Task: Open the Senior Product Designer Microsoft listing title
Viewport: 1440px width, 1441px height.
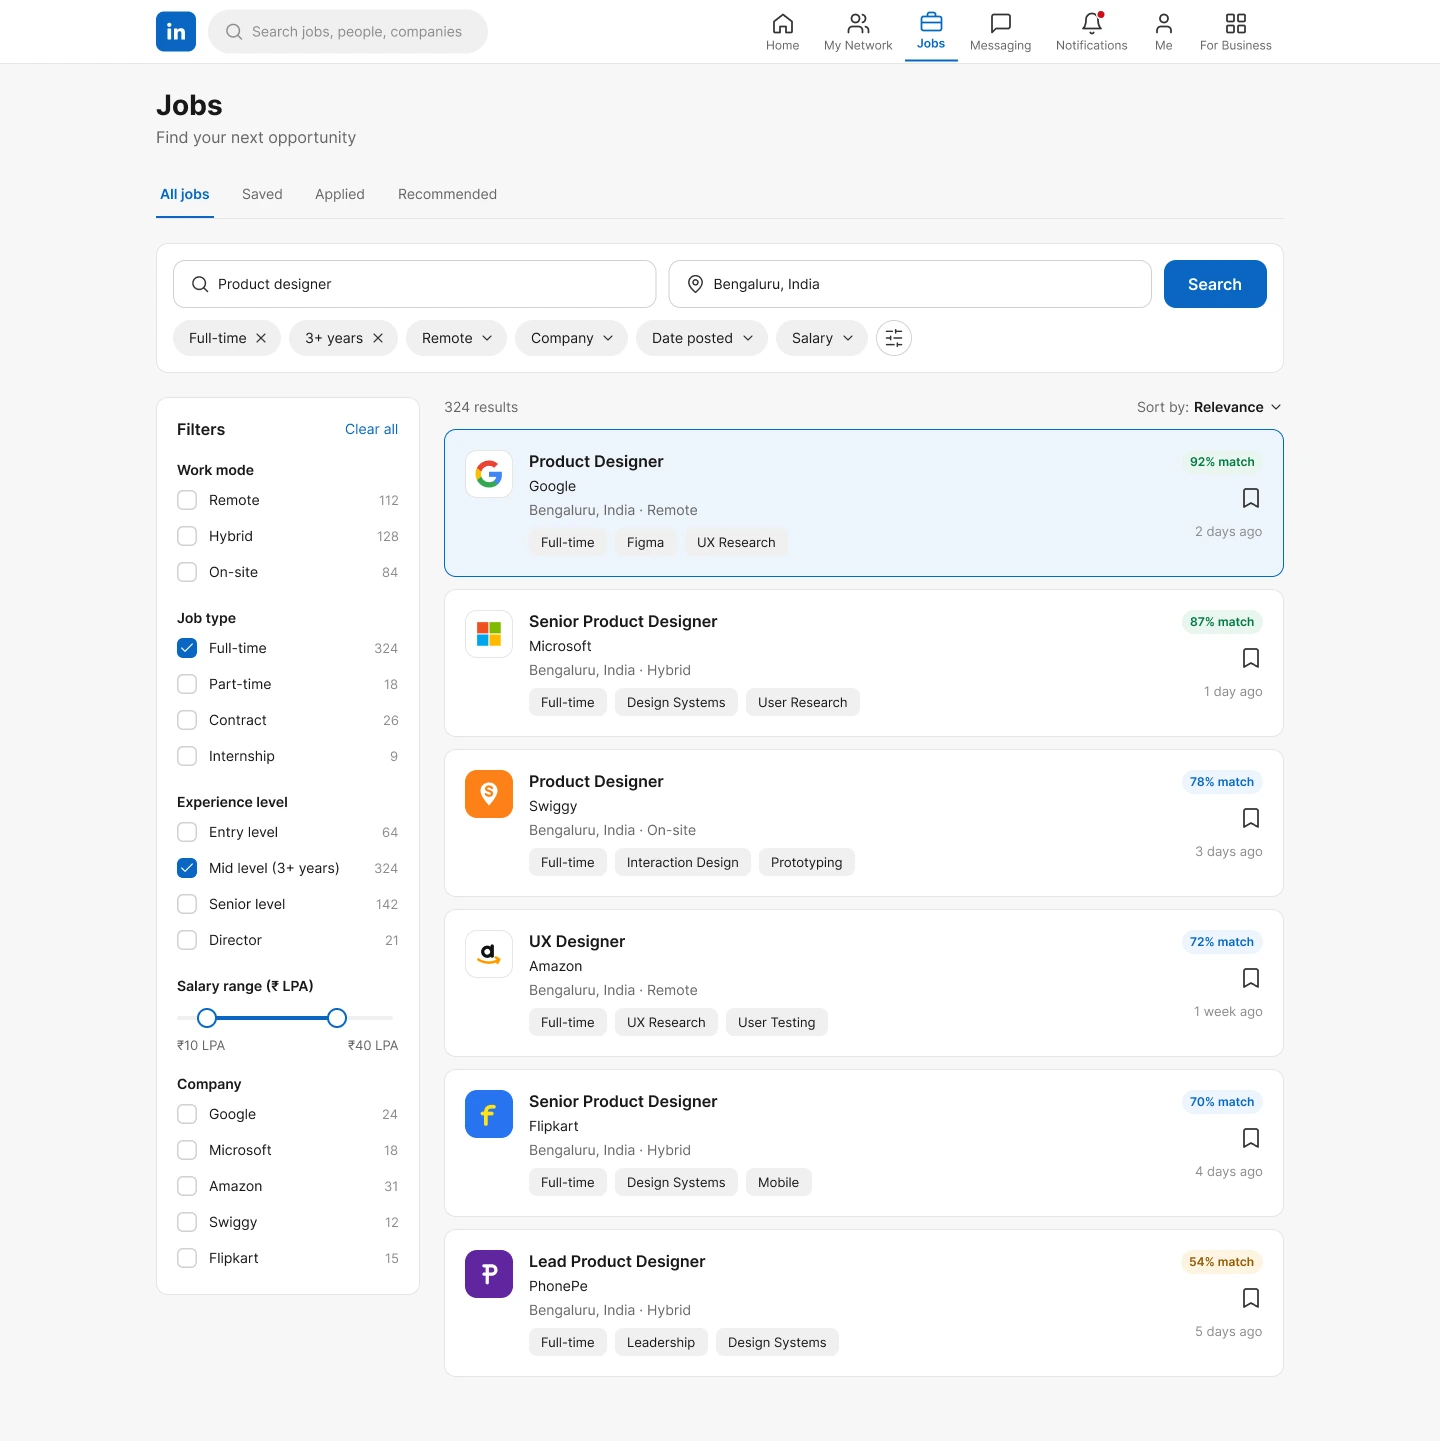Action: (x=623, y=621)
